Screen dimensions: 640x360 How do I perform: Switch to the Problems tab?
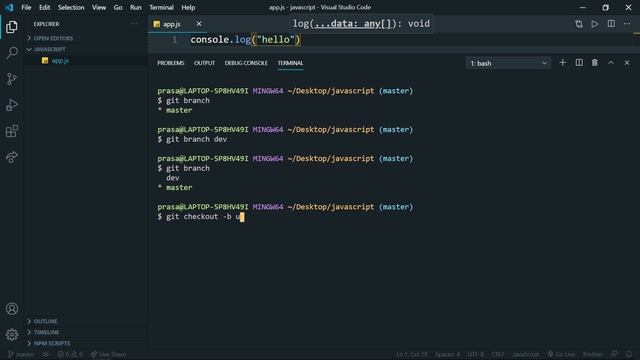click(171, 63)
